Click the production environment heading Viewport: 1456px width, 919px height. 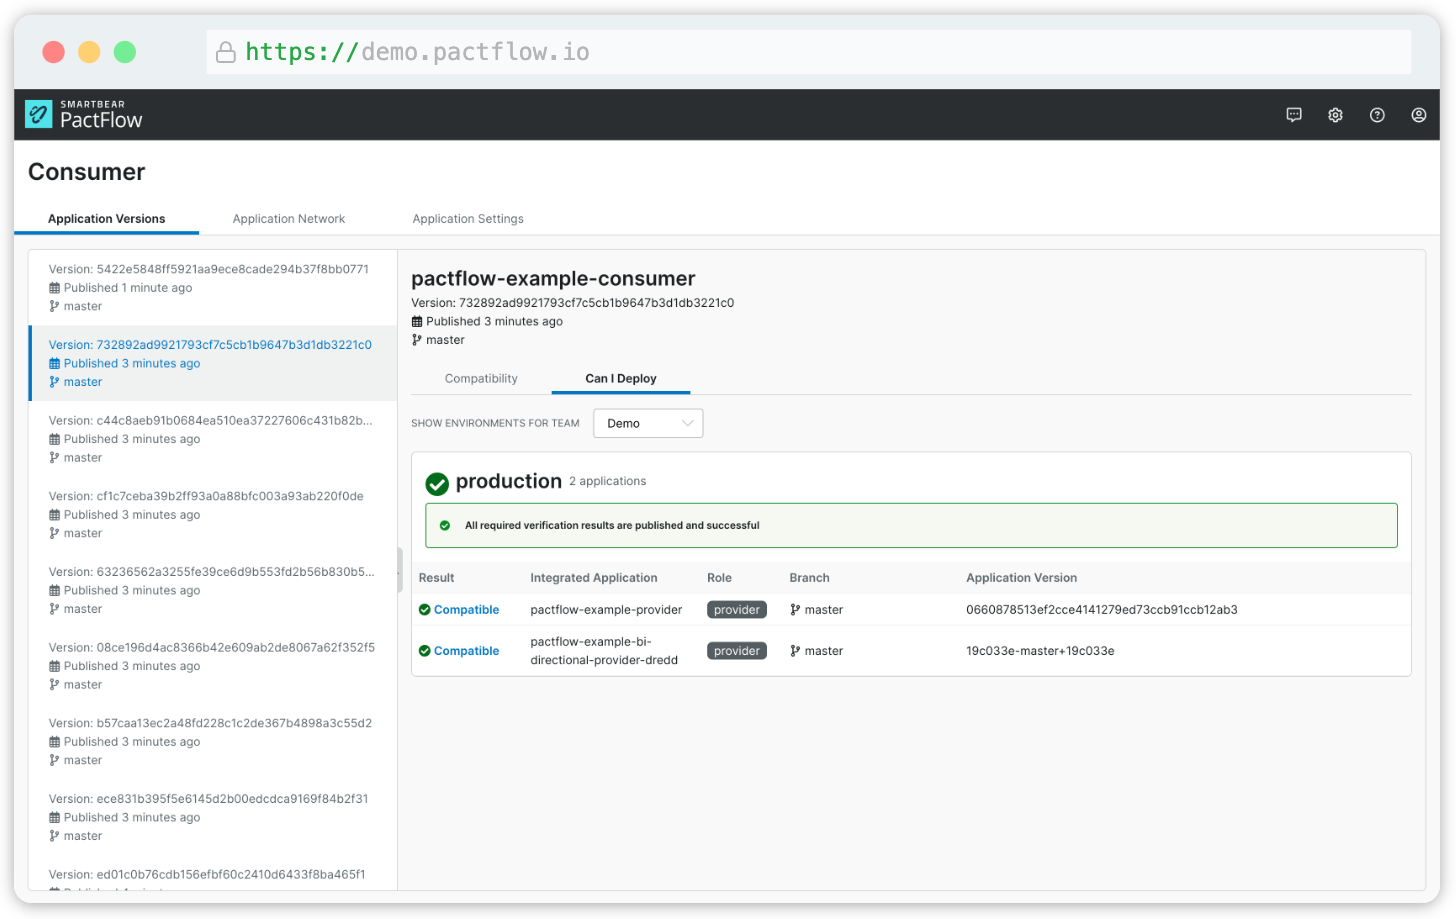point(508,482)
